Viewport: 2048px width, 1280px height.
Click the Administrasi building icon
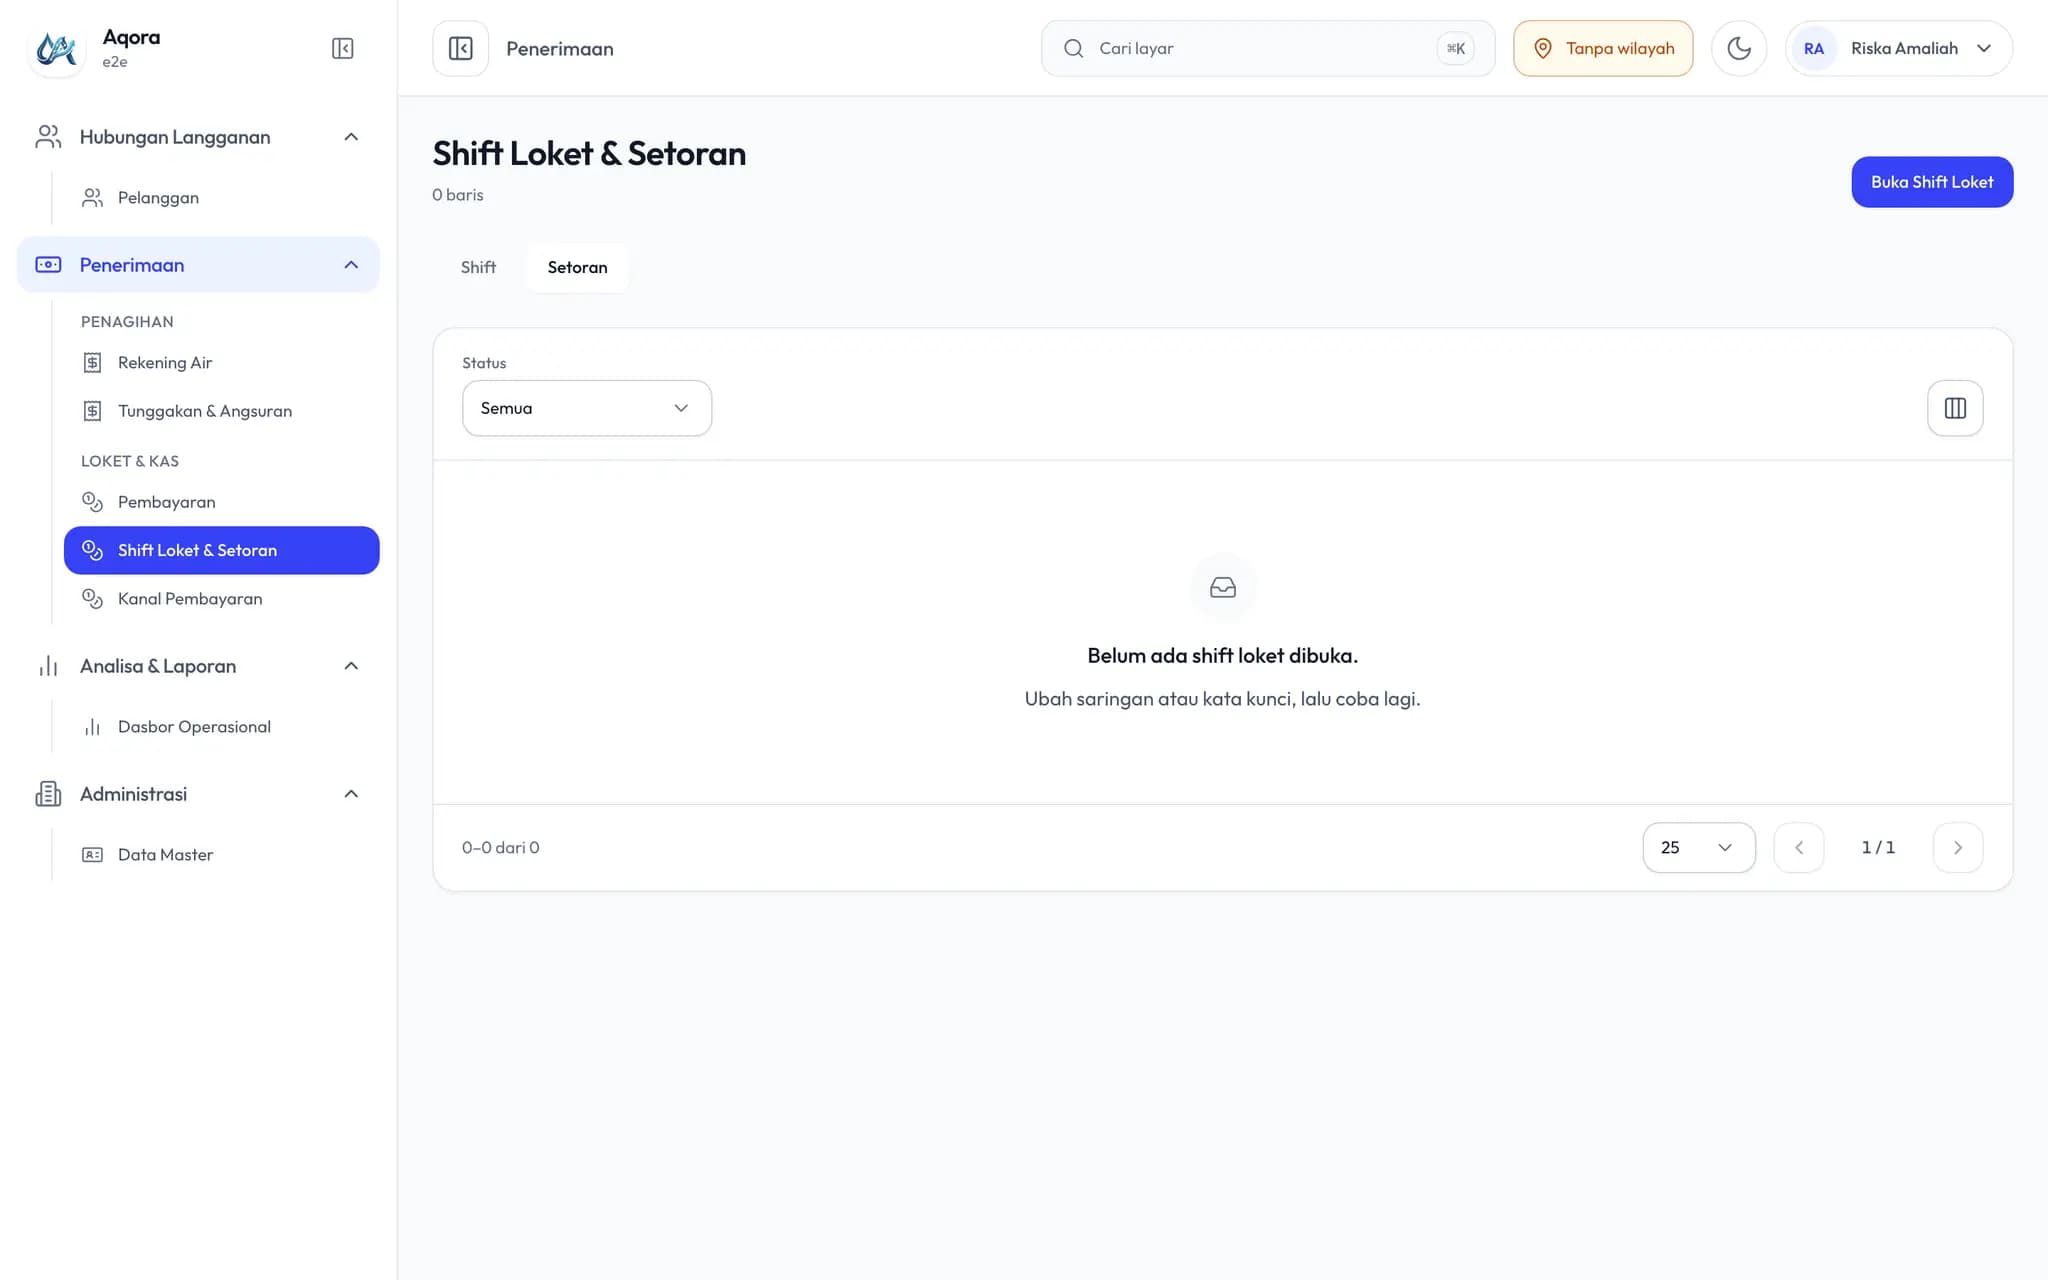pos(48,794)
